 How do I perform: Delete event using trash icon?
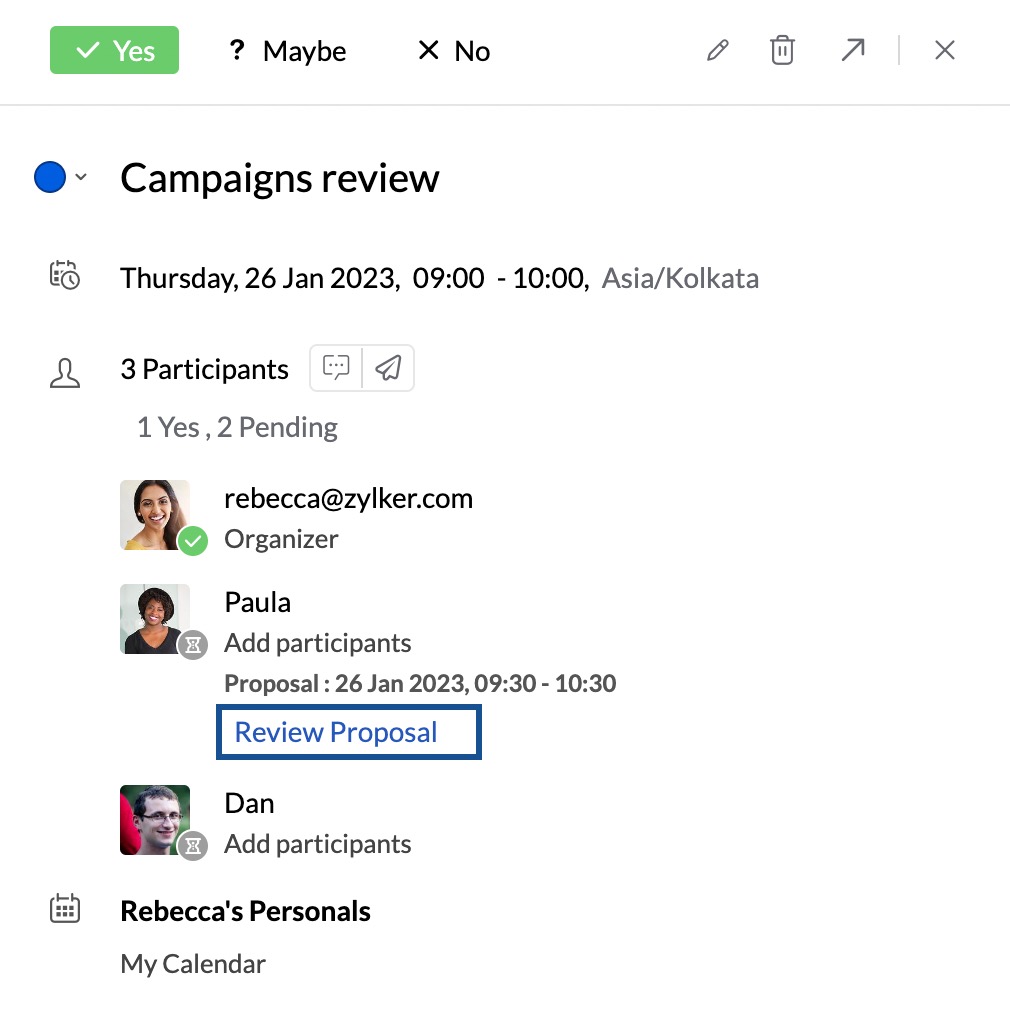(782, 50)
